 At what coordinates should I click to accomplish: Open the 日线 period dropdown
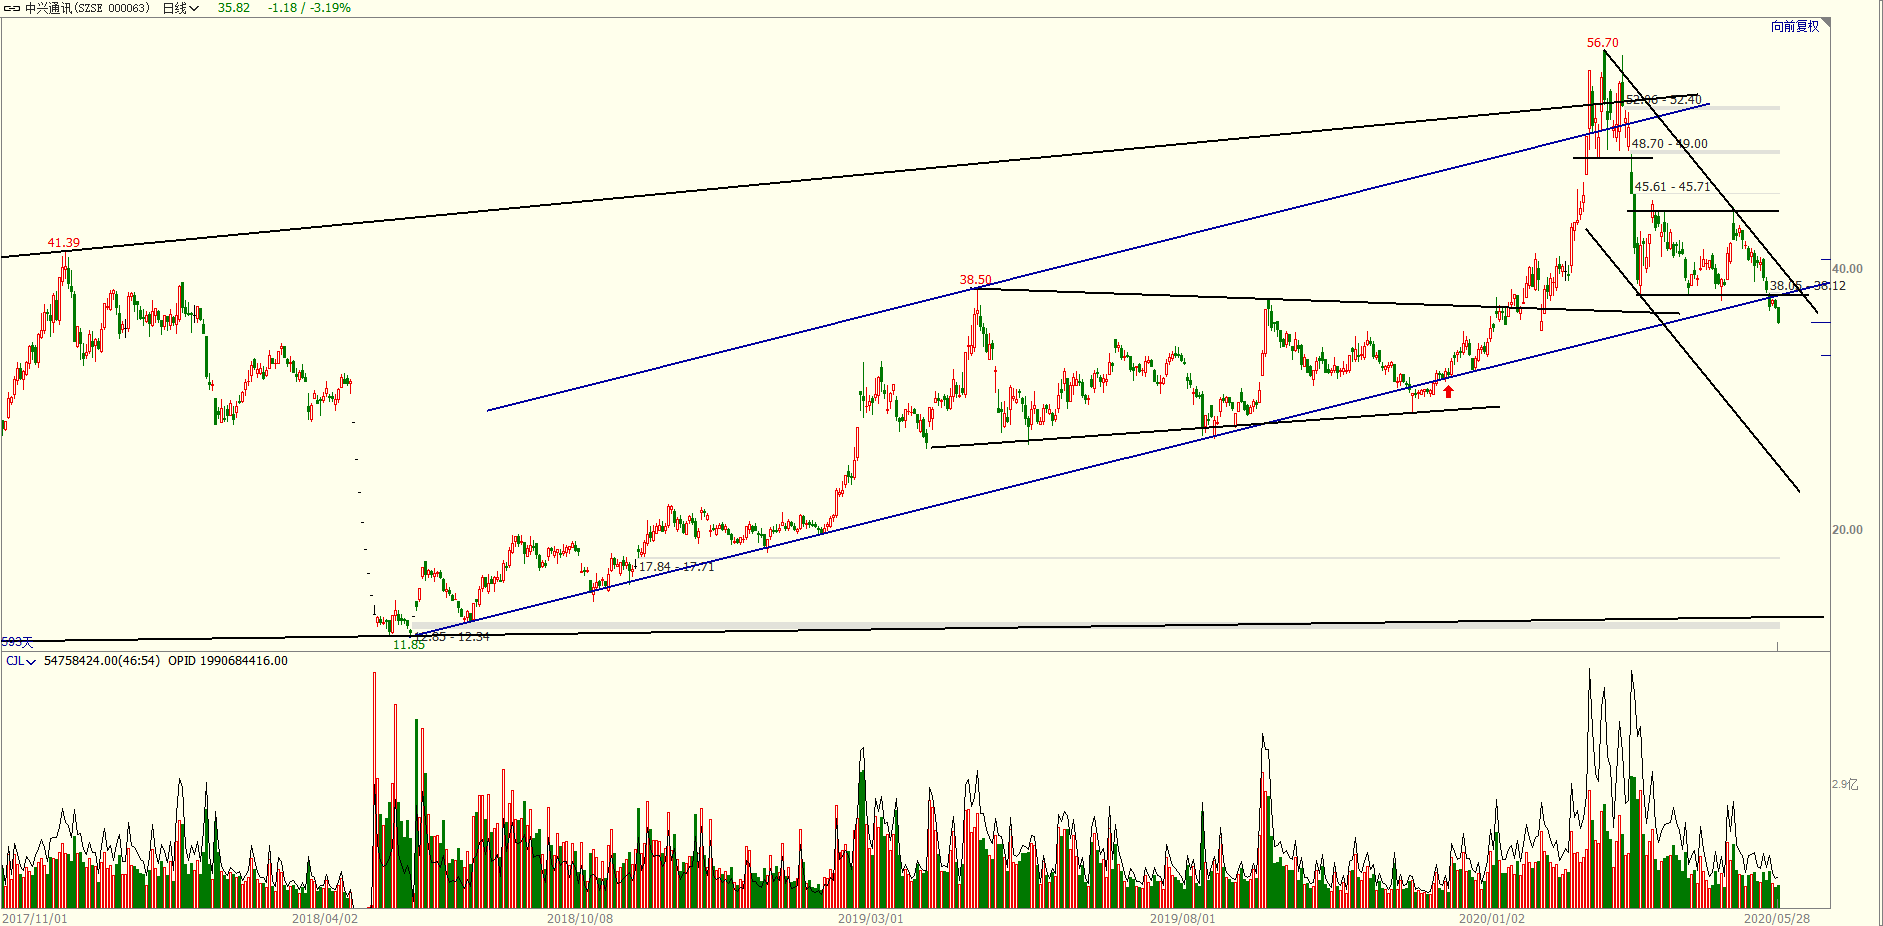coord(181,8)
